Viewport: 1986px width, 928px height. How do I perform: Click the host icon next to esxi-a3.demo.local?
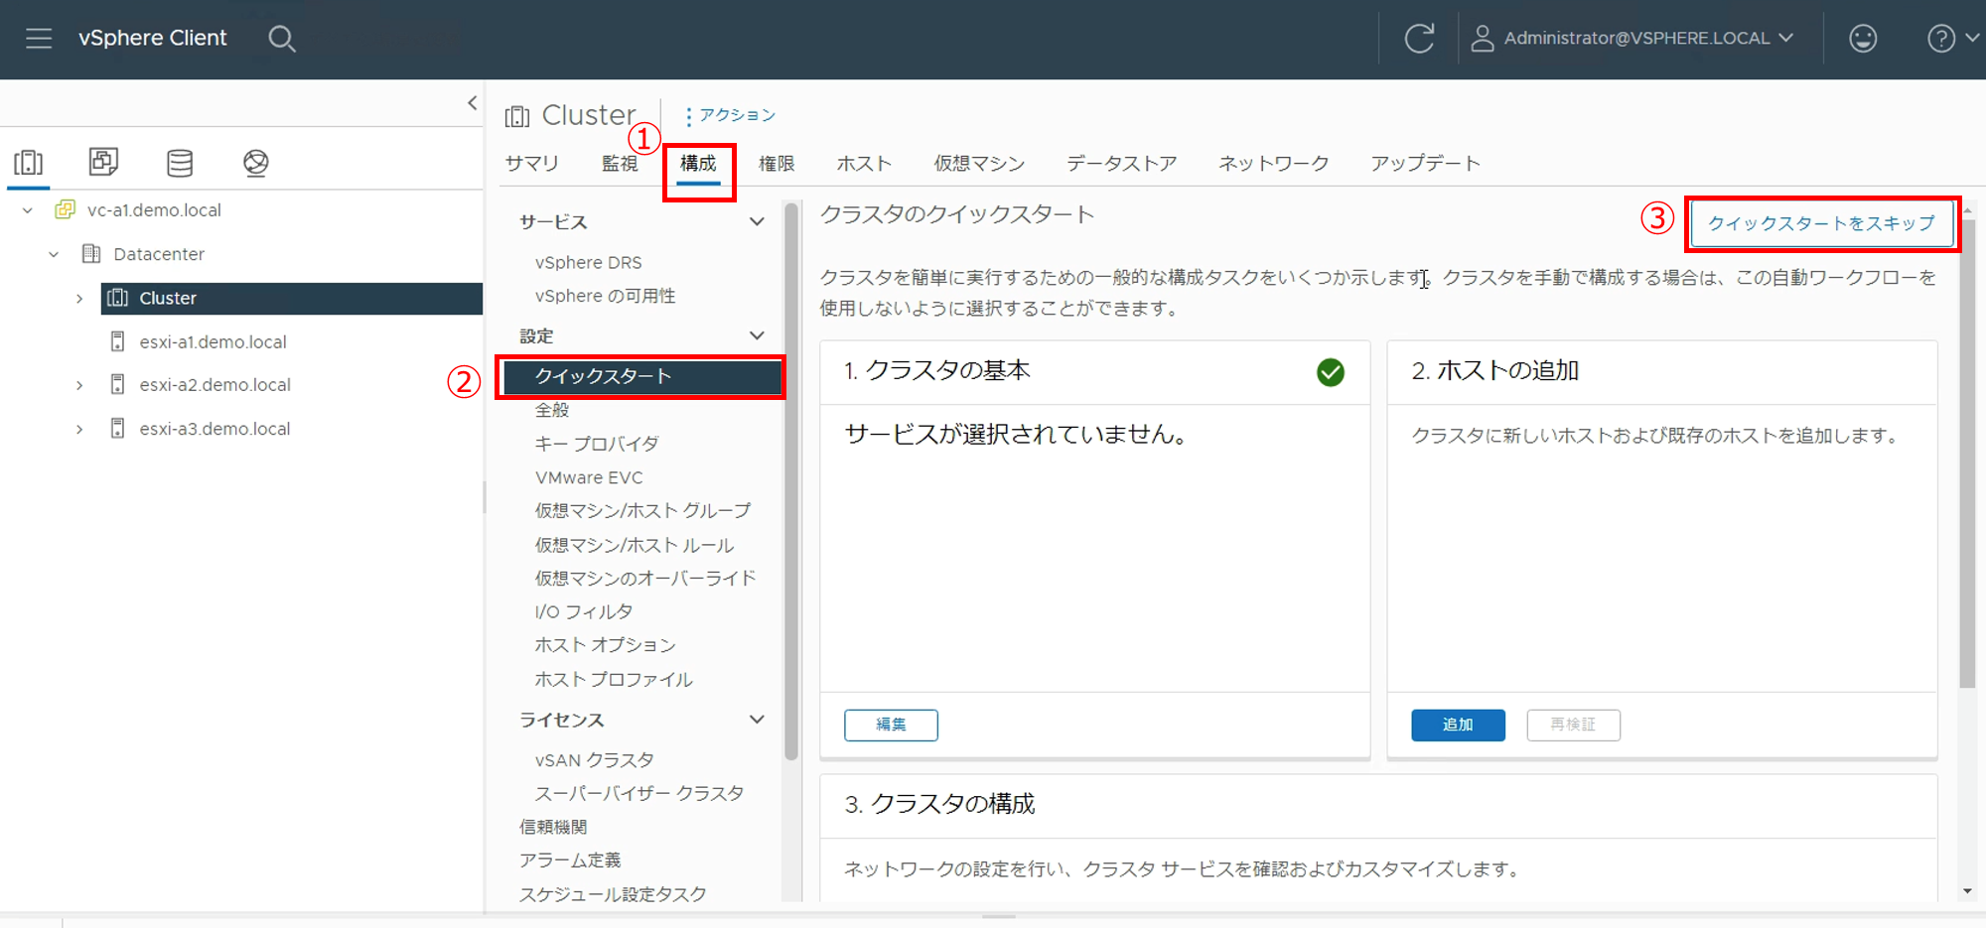tap(117, 429)
